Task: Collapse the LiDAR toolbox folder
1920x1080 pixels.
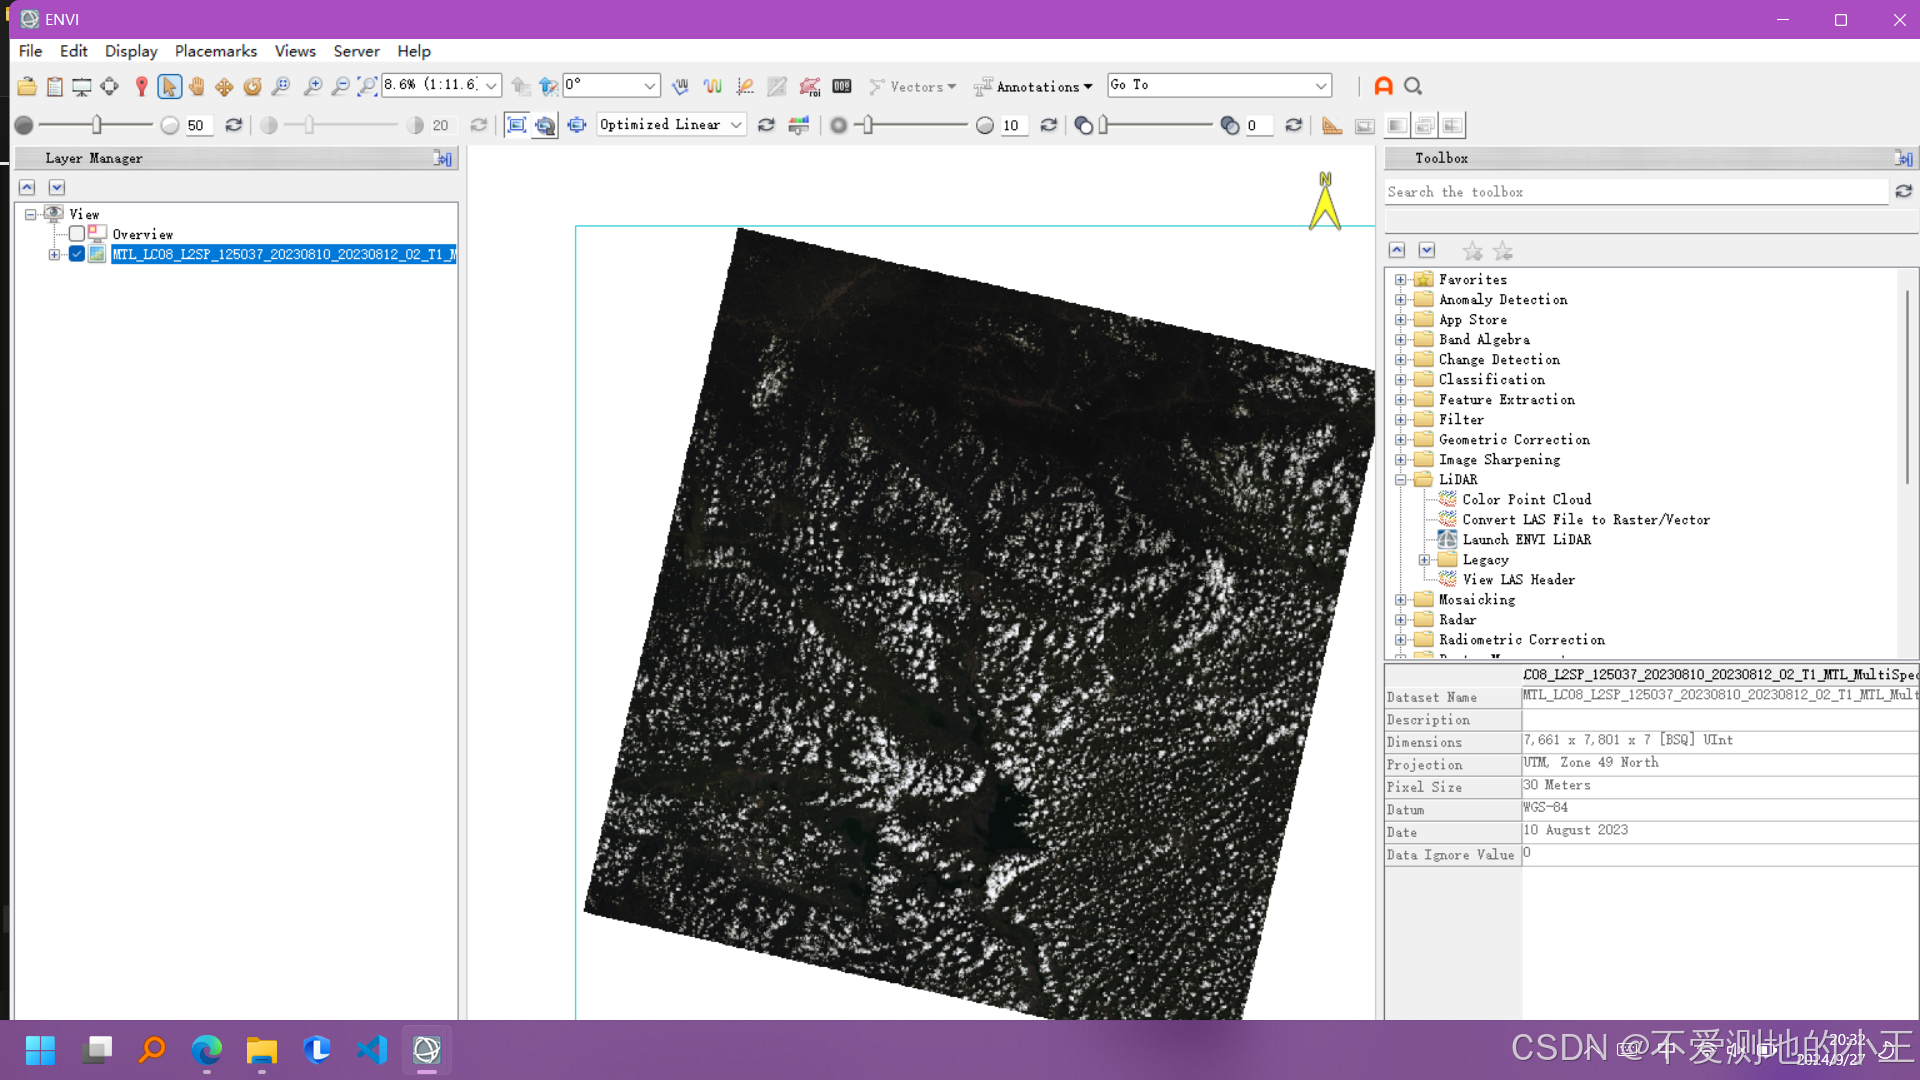Action: [x=1401, y=480]
